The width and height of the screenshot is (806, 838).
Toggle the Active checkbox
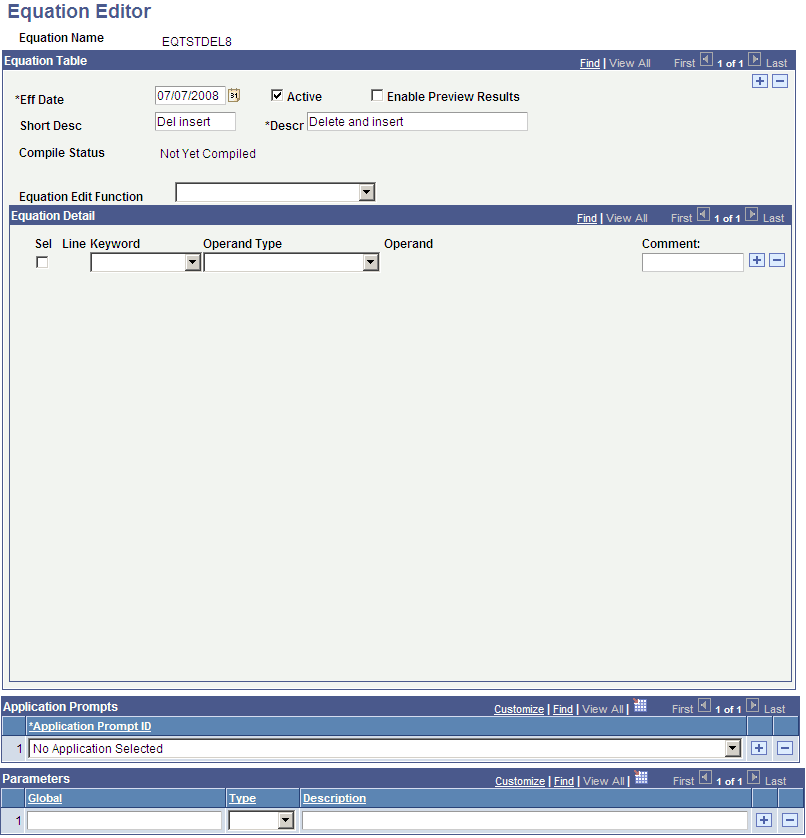click(x=276, y=95)
